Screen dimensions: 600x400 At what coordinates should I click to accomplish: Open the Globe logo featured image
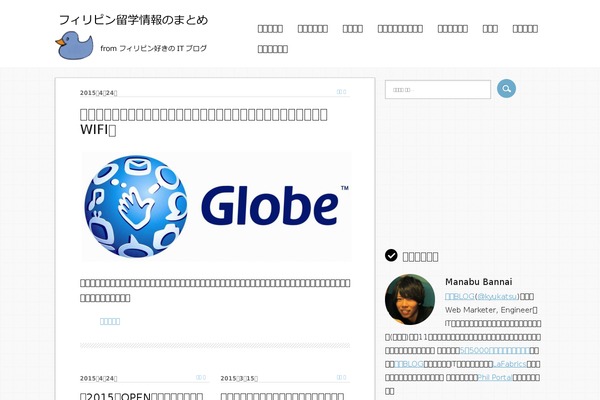tap(216, 206)
